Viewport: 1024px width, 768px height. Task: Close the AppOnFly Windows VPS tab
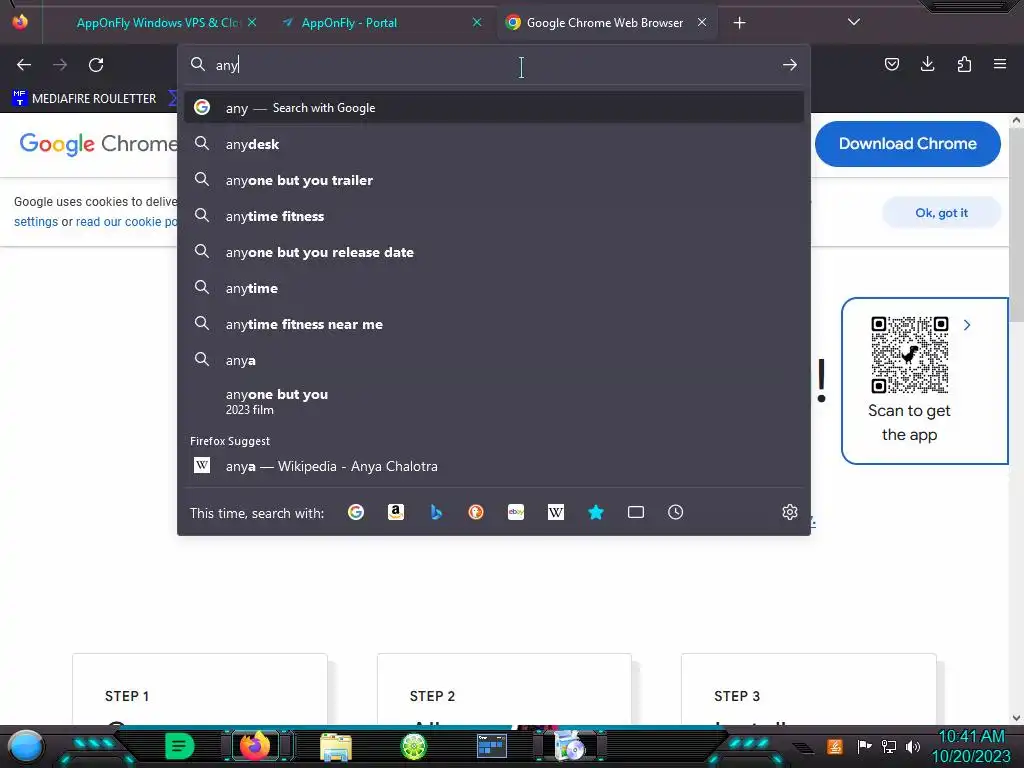tap(251, 22)
